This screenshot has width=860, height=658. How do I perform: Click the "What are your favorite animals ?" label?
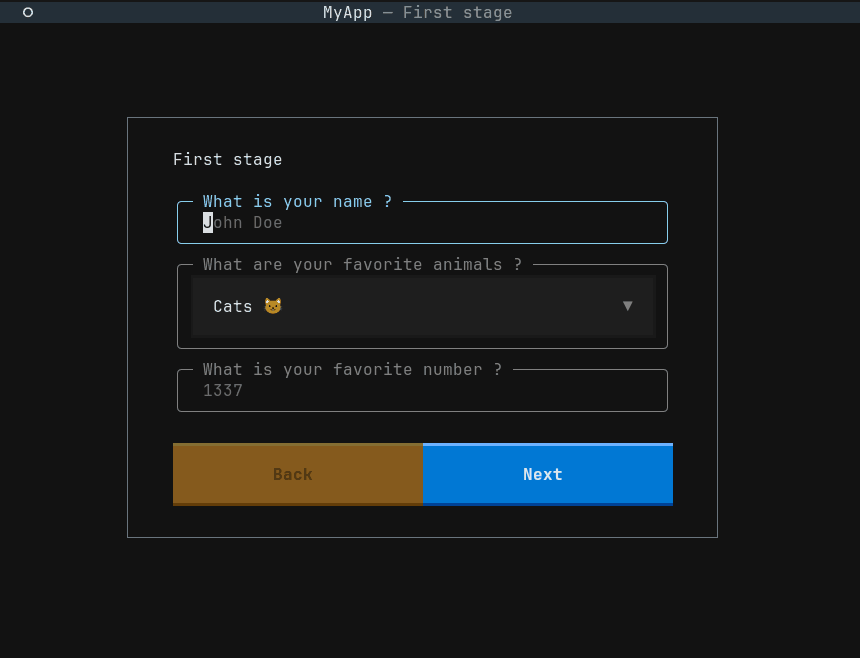coord(362,264)
